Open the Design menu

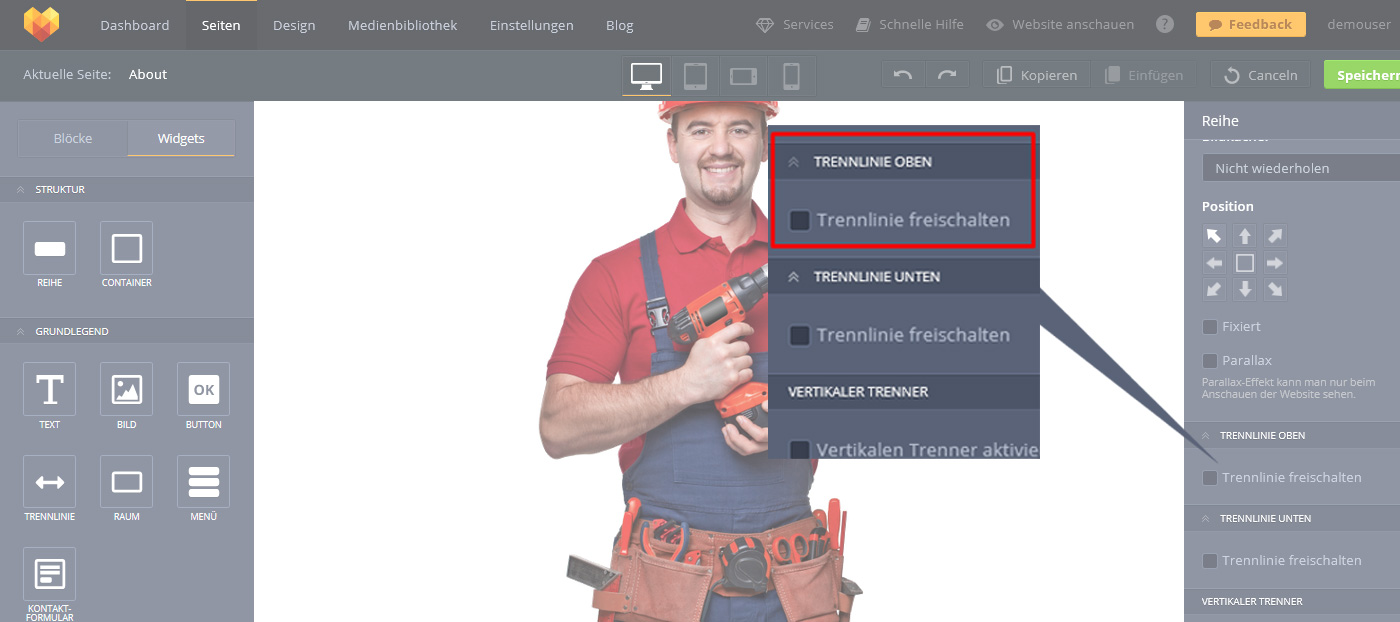click(294, 25)
